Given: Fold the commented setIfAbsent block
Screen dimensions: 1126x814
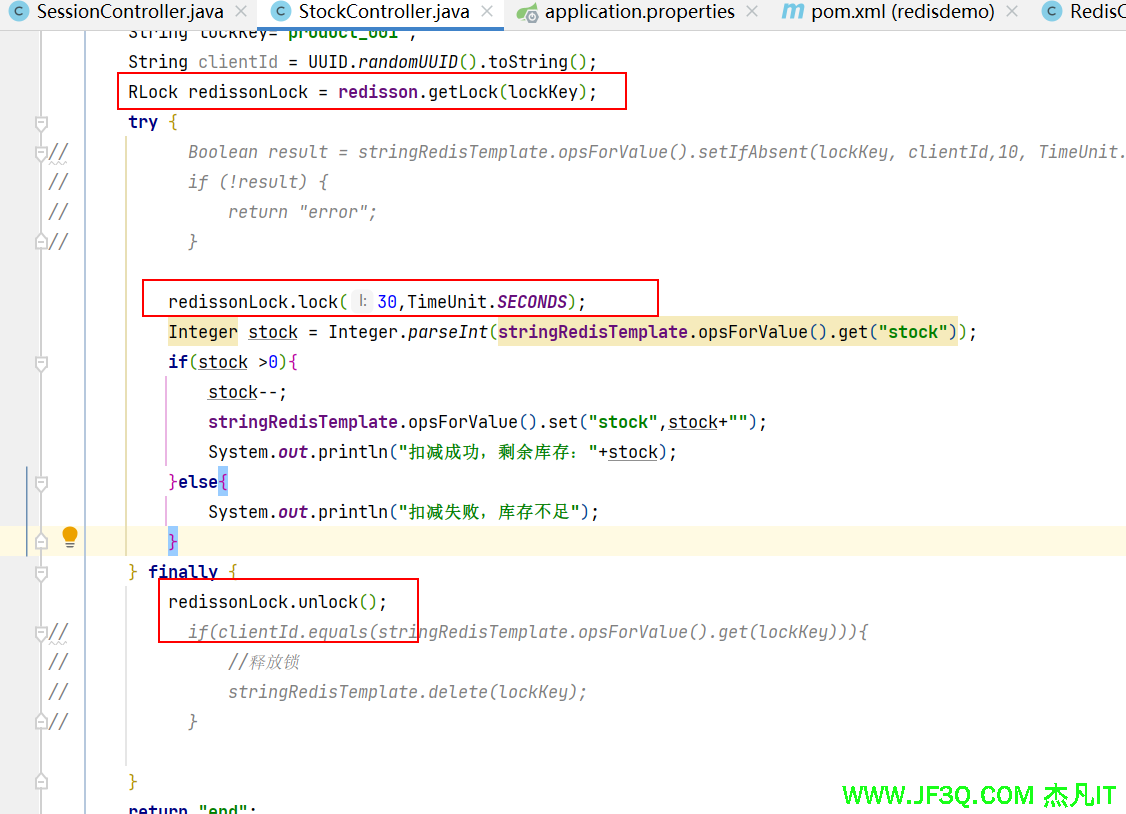Looking at the screenshot, I should (x=41, y=152).
